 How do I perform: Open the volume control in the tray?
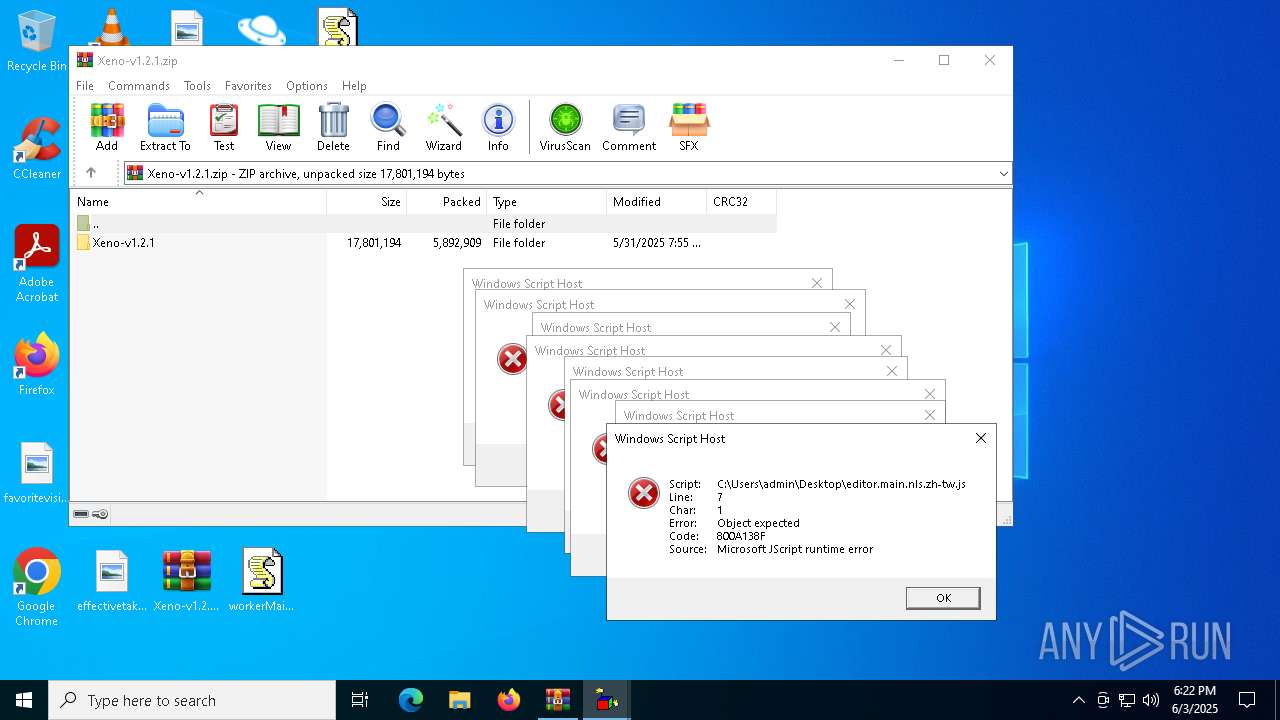[1151, 700]
